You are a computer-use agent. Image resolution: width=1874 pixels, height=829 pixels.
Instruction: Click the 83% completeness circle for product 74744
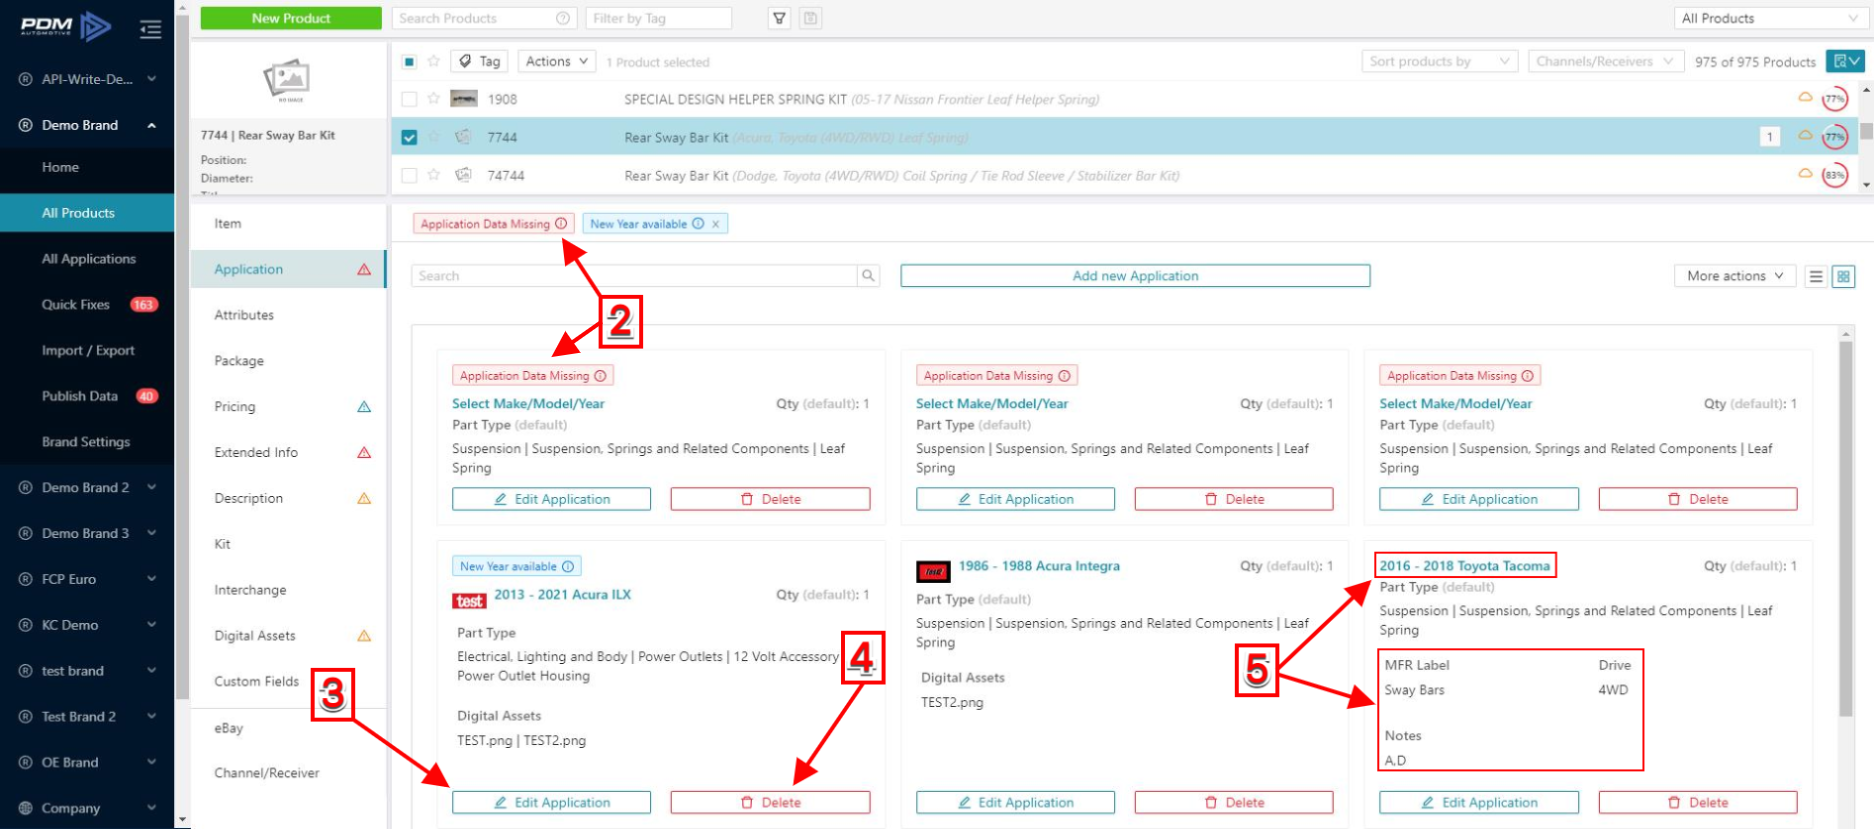click(1834, 175)
